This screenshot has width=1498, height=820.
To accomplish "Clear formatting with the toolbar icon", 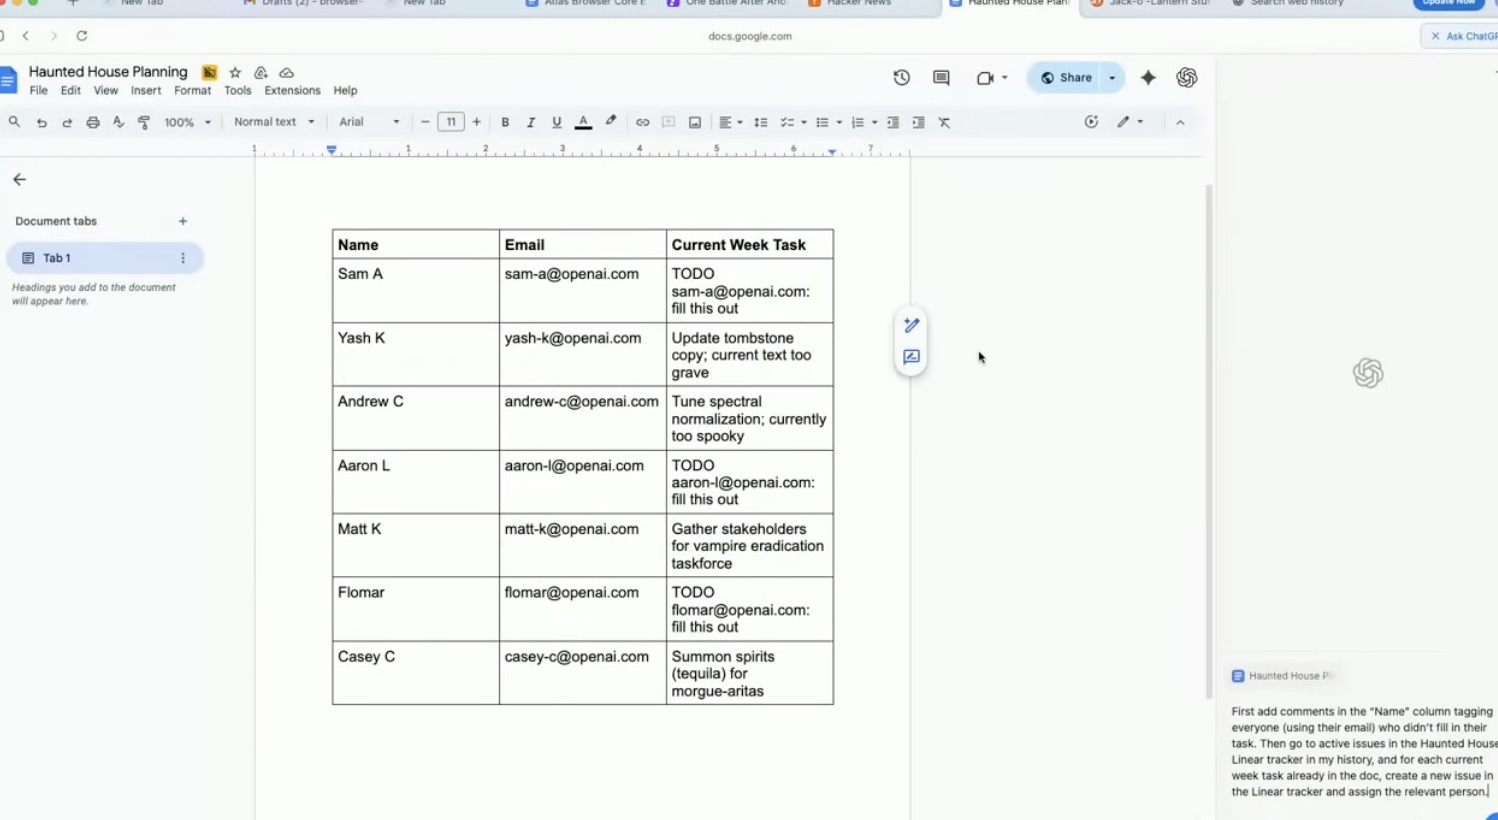I will tap(943, 121).
